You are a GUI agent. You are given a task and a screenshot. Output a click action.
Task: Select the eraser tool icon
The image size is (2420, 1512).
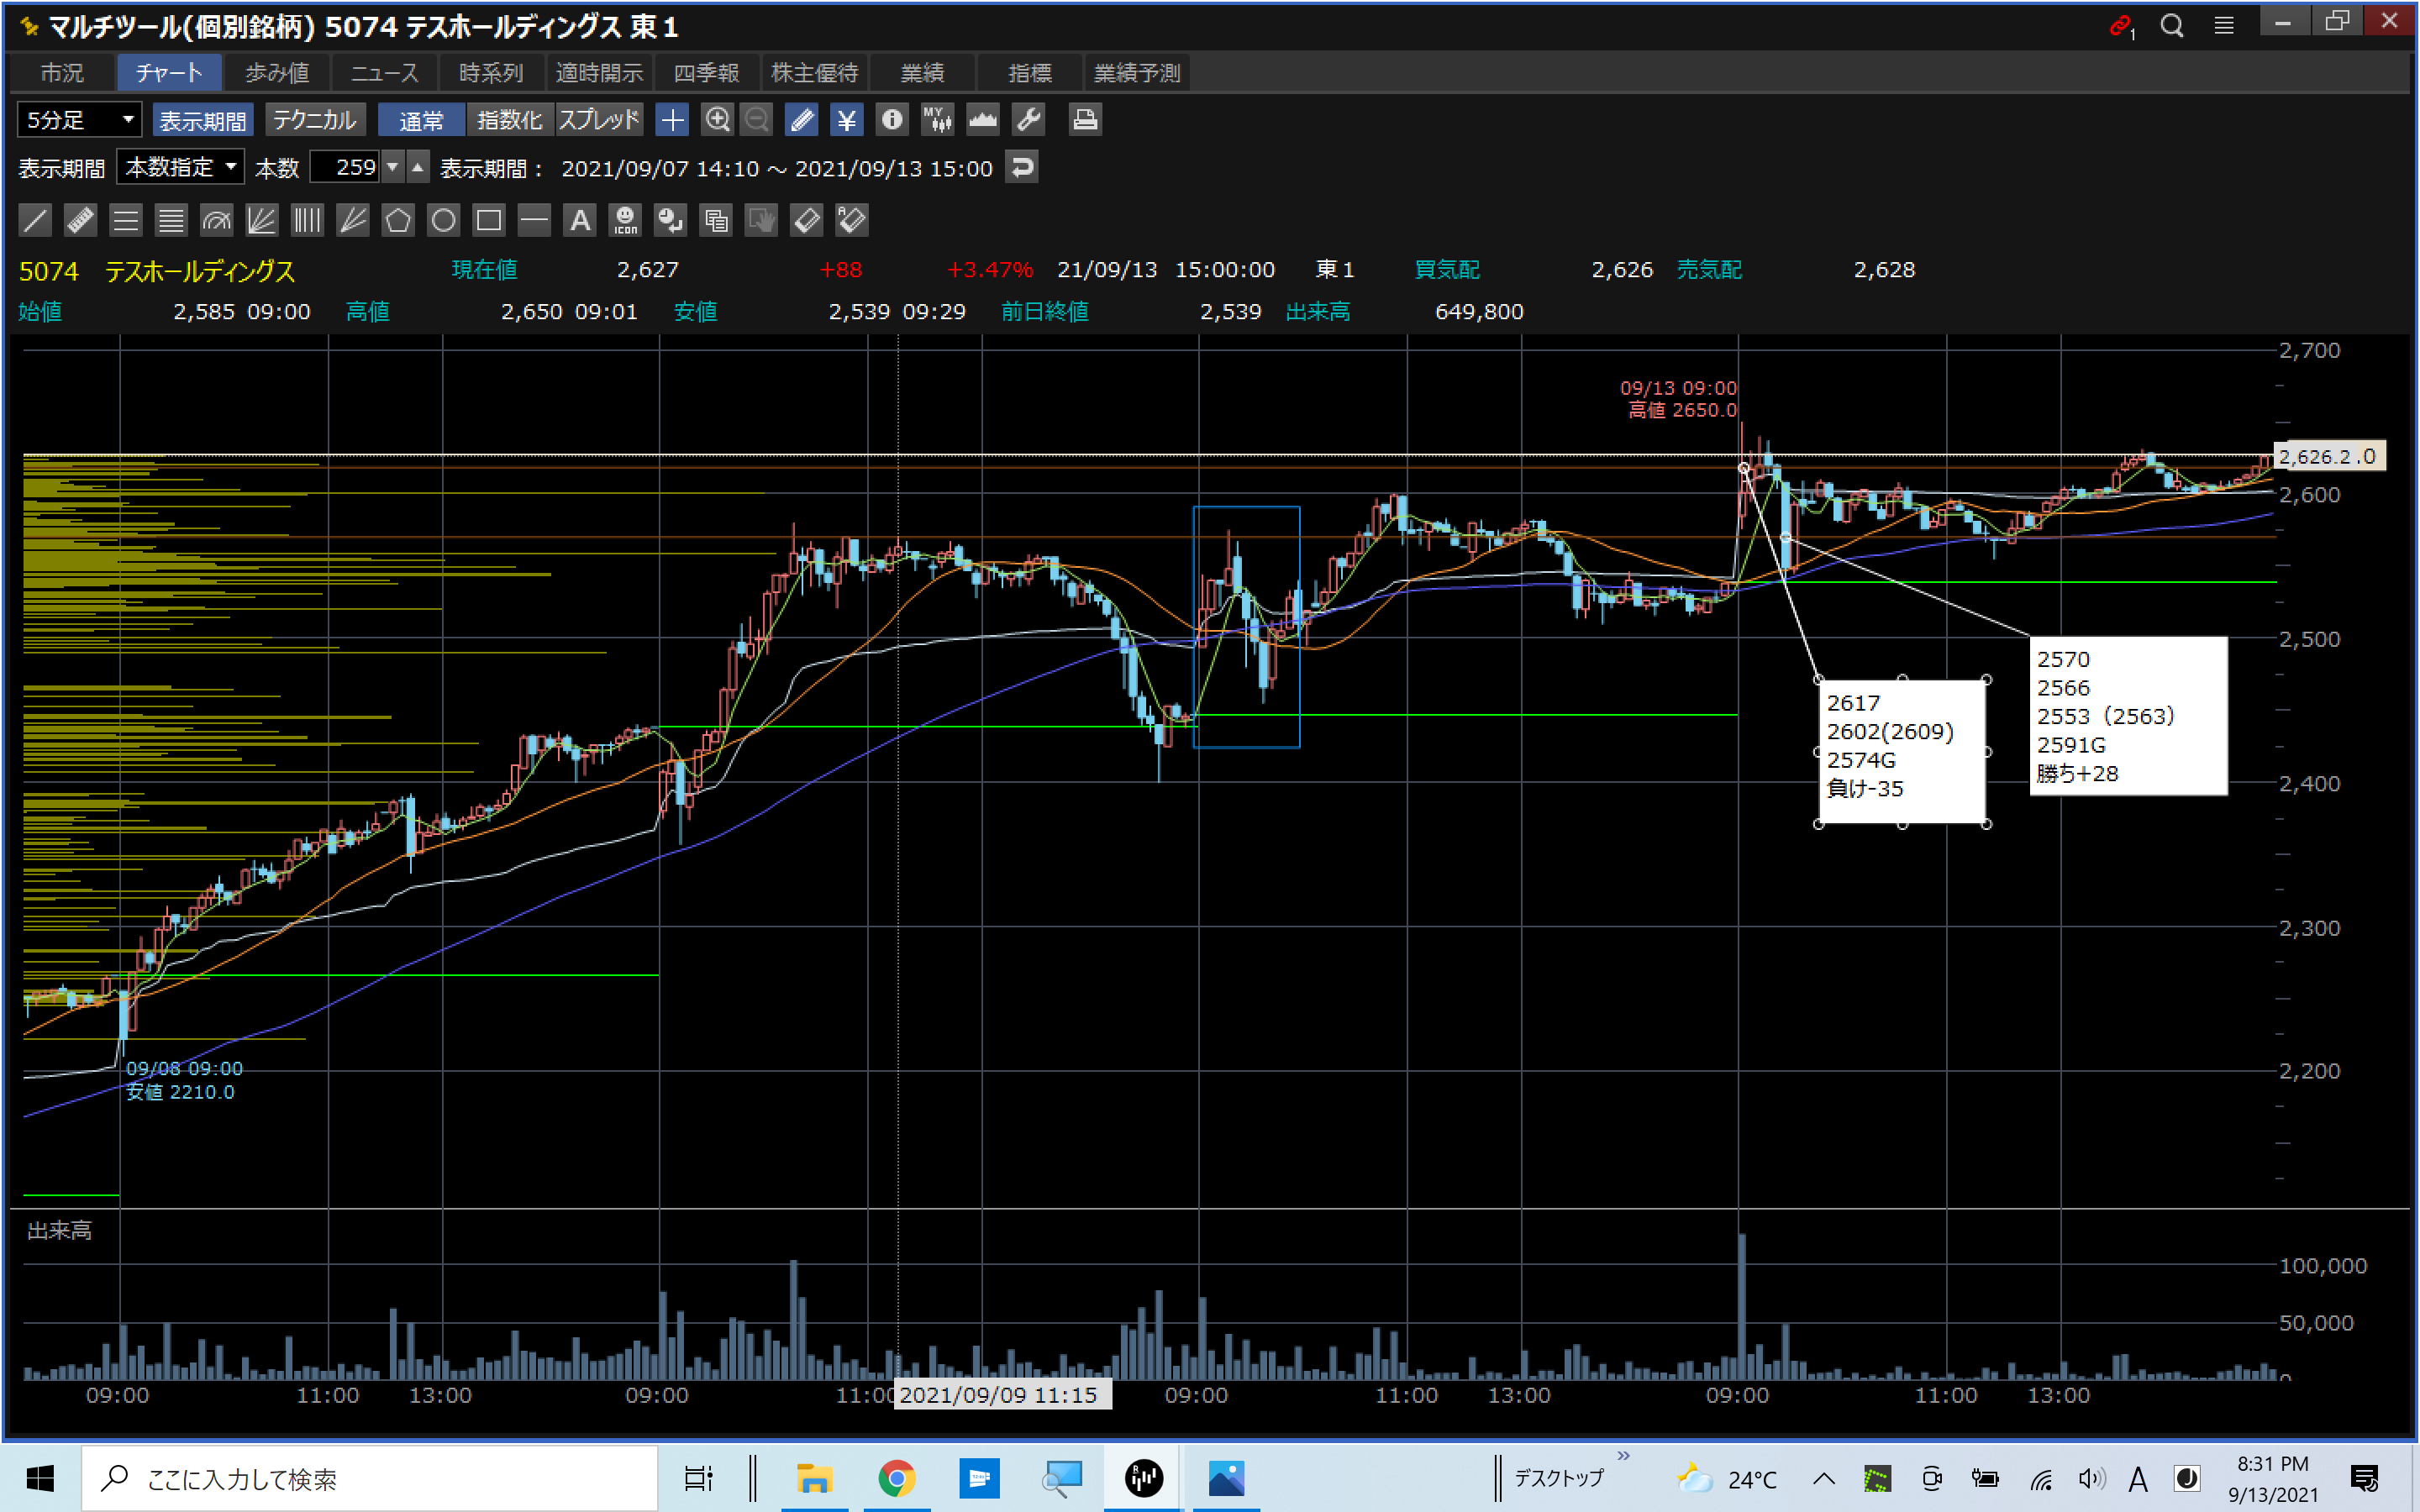point(806,220)
